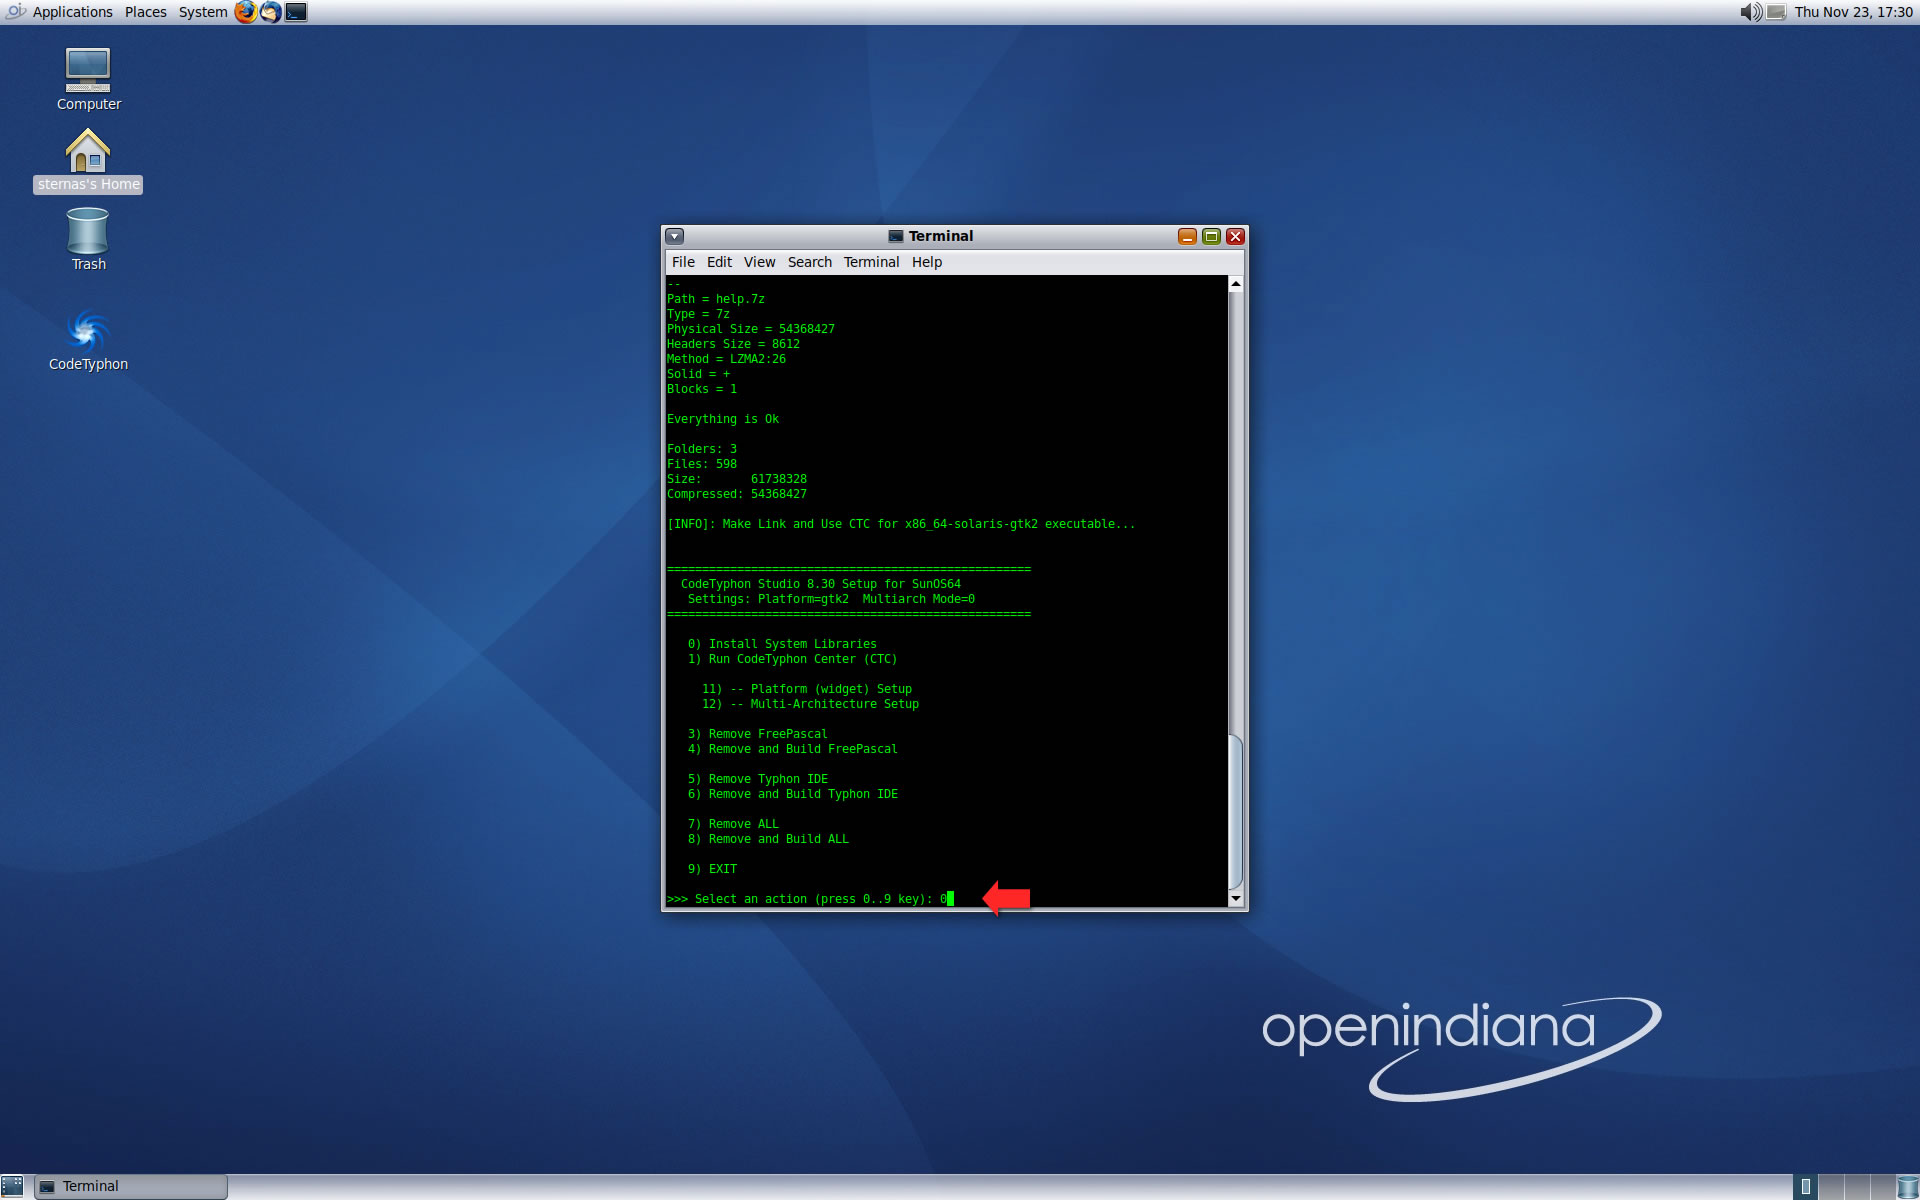This screenshot has height=1200, width=1920.
Task: Click the 'Files: 598' line
Action: click(x=702, y=464)
